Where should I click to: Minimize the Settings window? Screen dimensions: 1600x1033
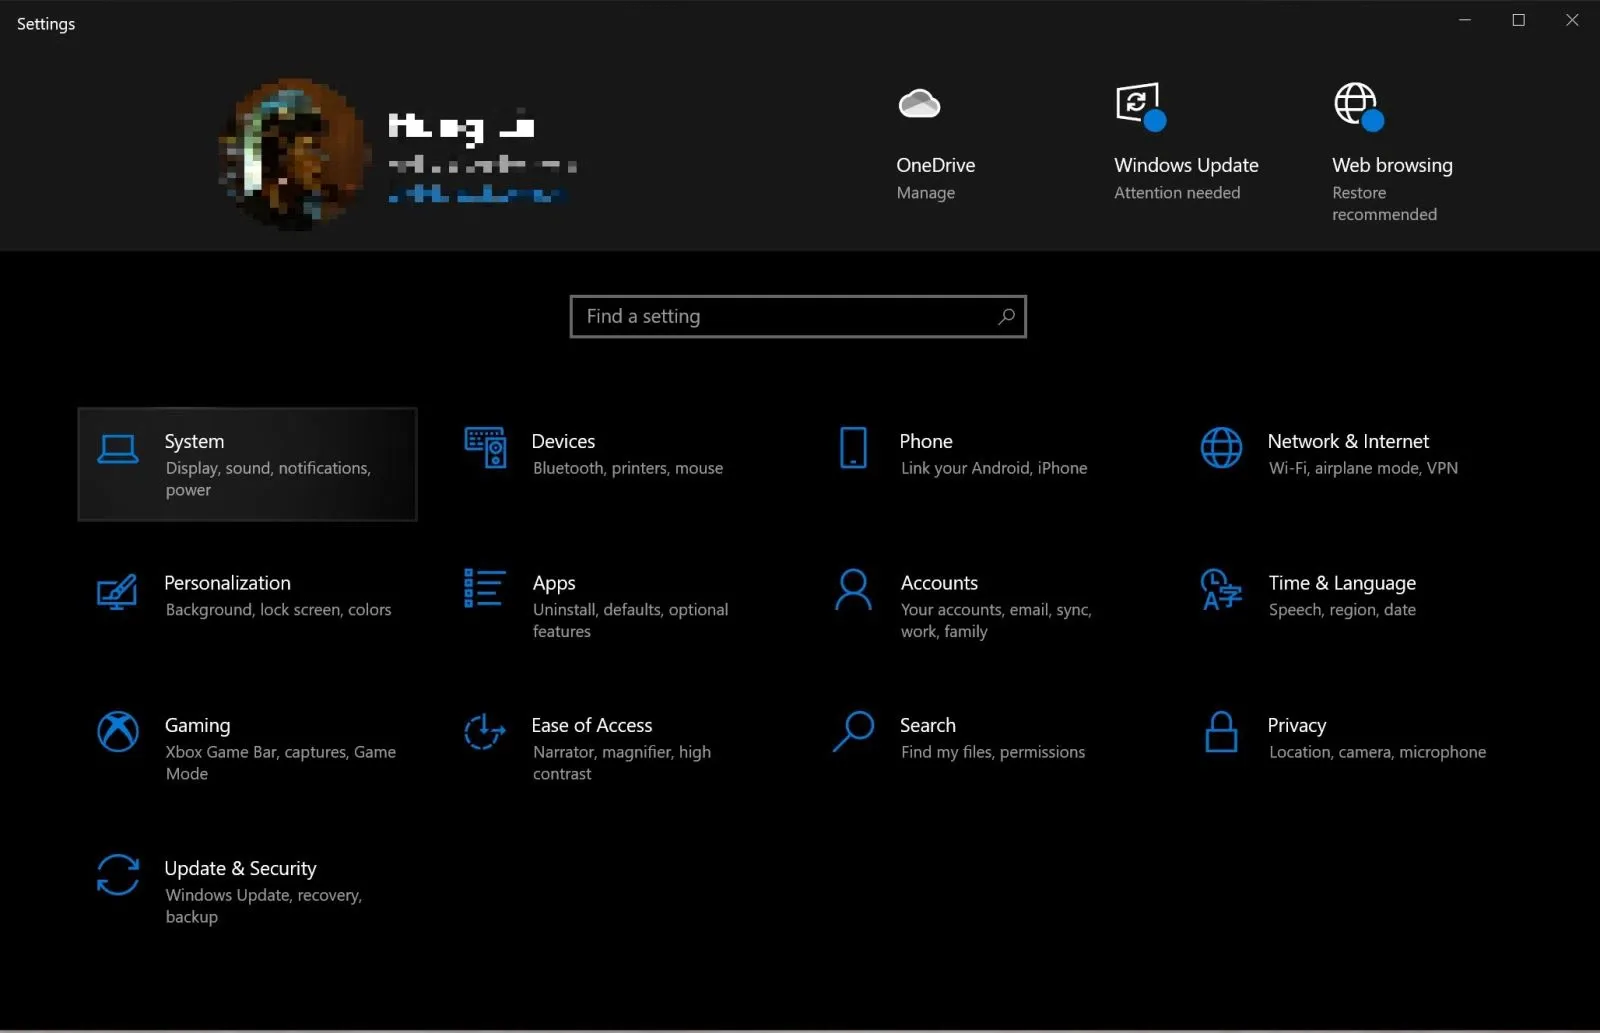1465,20
